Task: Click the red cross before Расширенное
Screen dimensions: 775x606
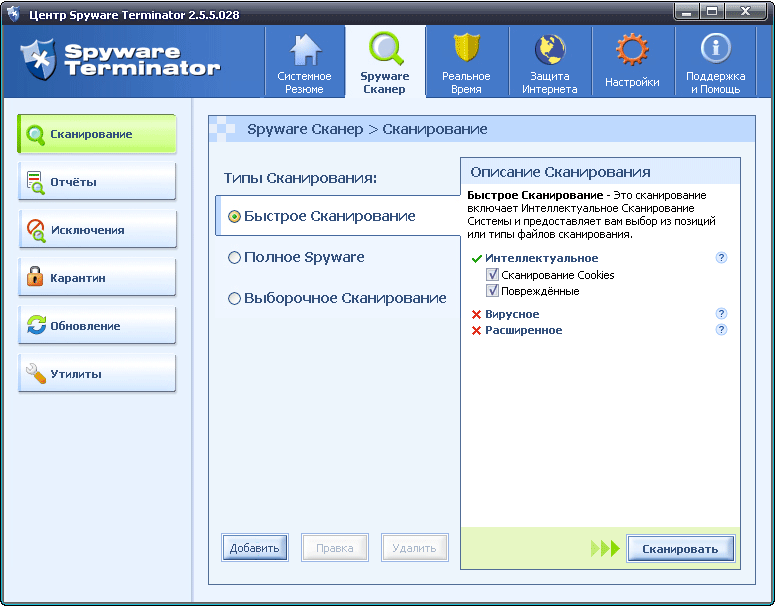Action: click(x=476, y=331)
